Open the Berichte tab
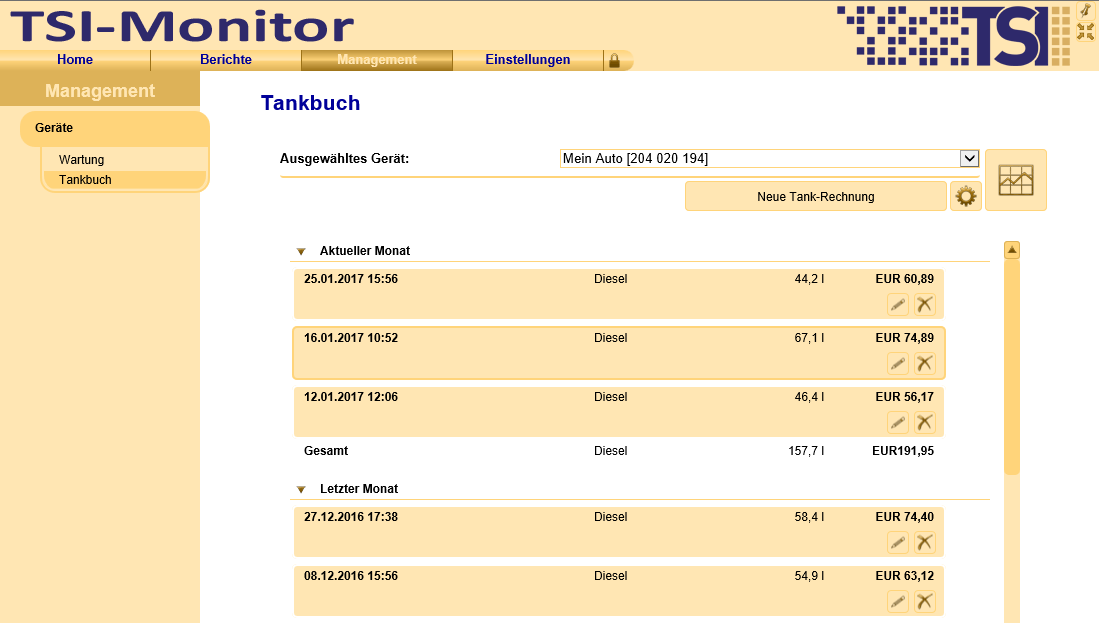 [x=226, y=60]
